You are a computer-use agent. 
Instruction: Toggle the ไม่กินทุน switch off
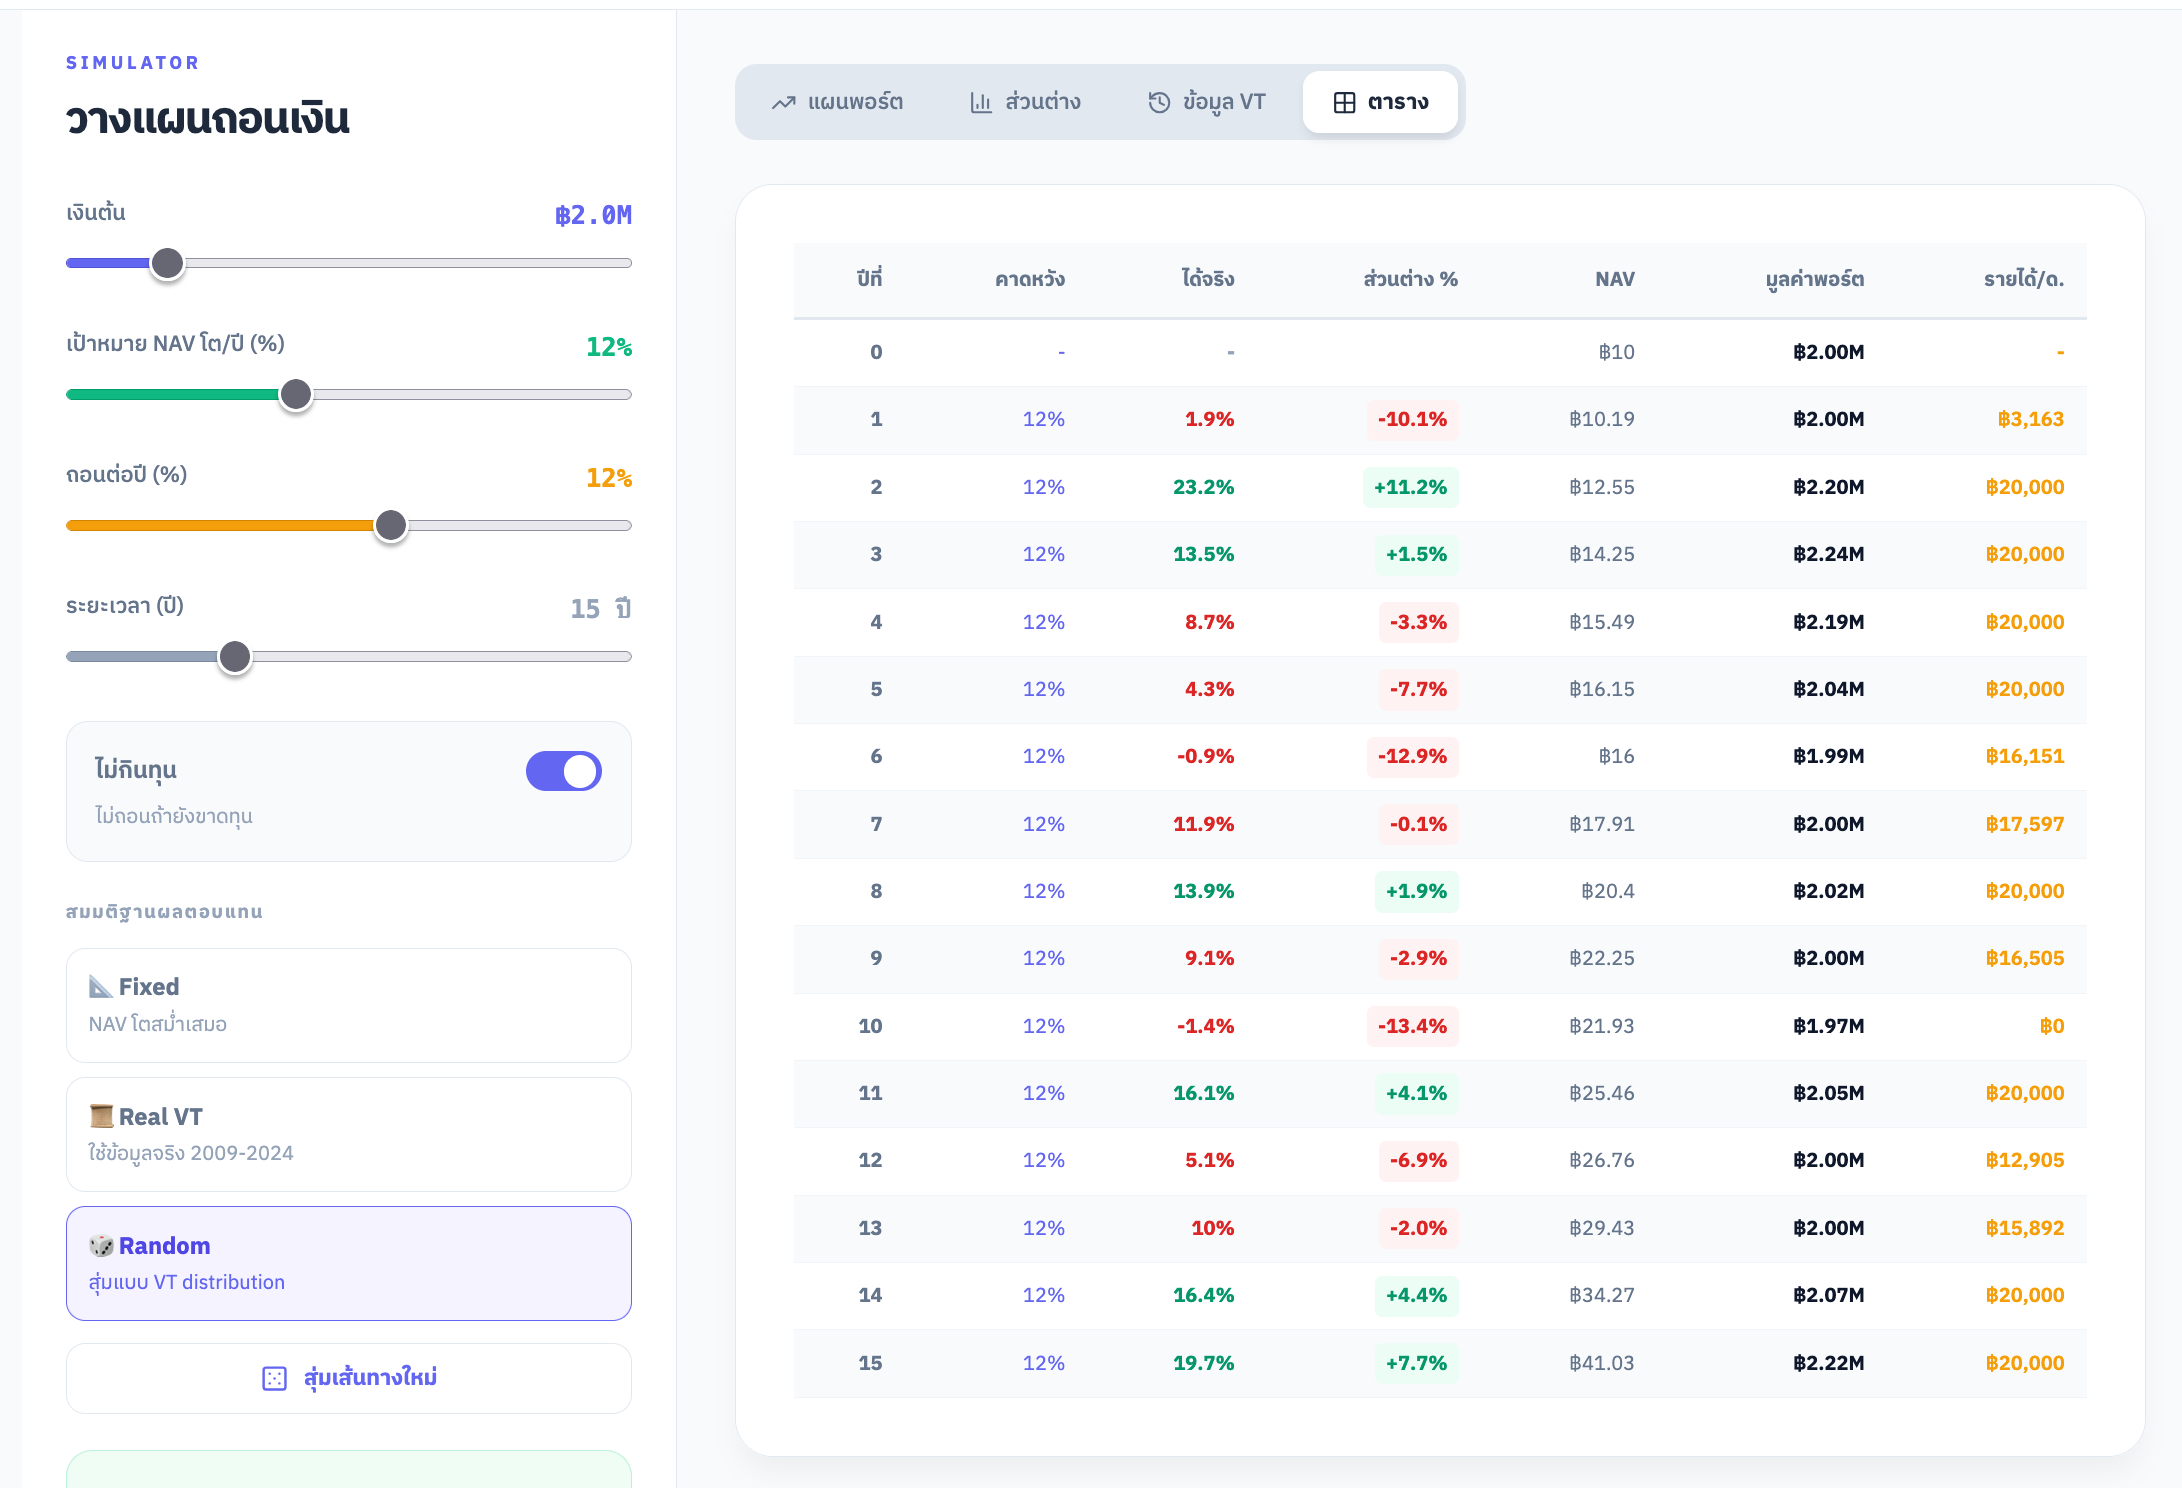(x=563, y=771)
